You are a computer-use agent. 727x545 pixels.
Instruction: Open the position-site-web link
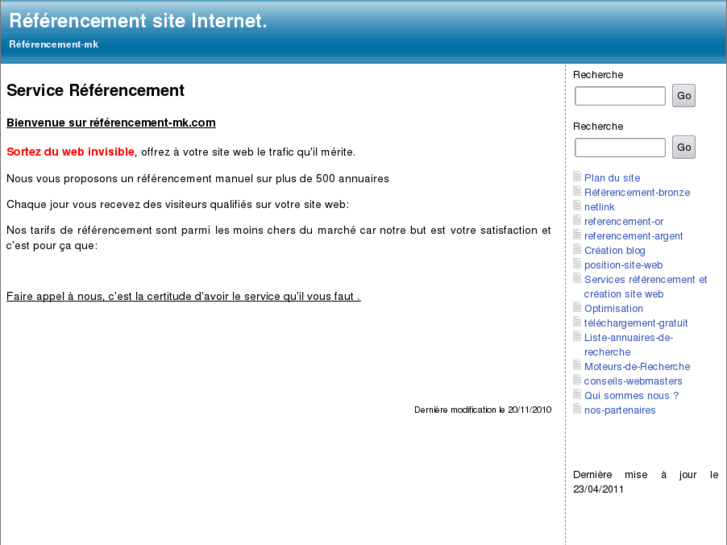point(623,265)
